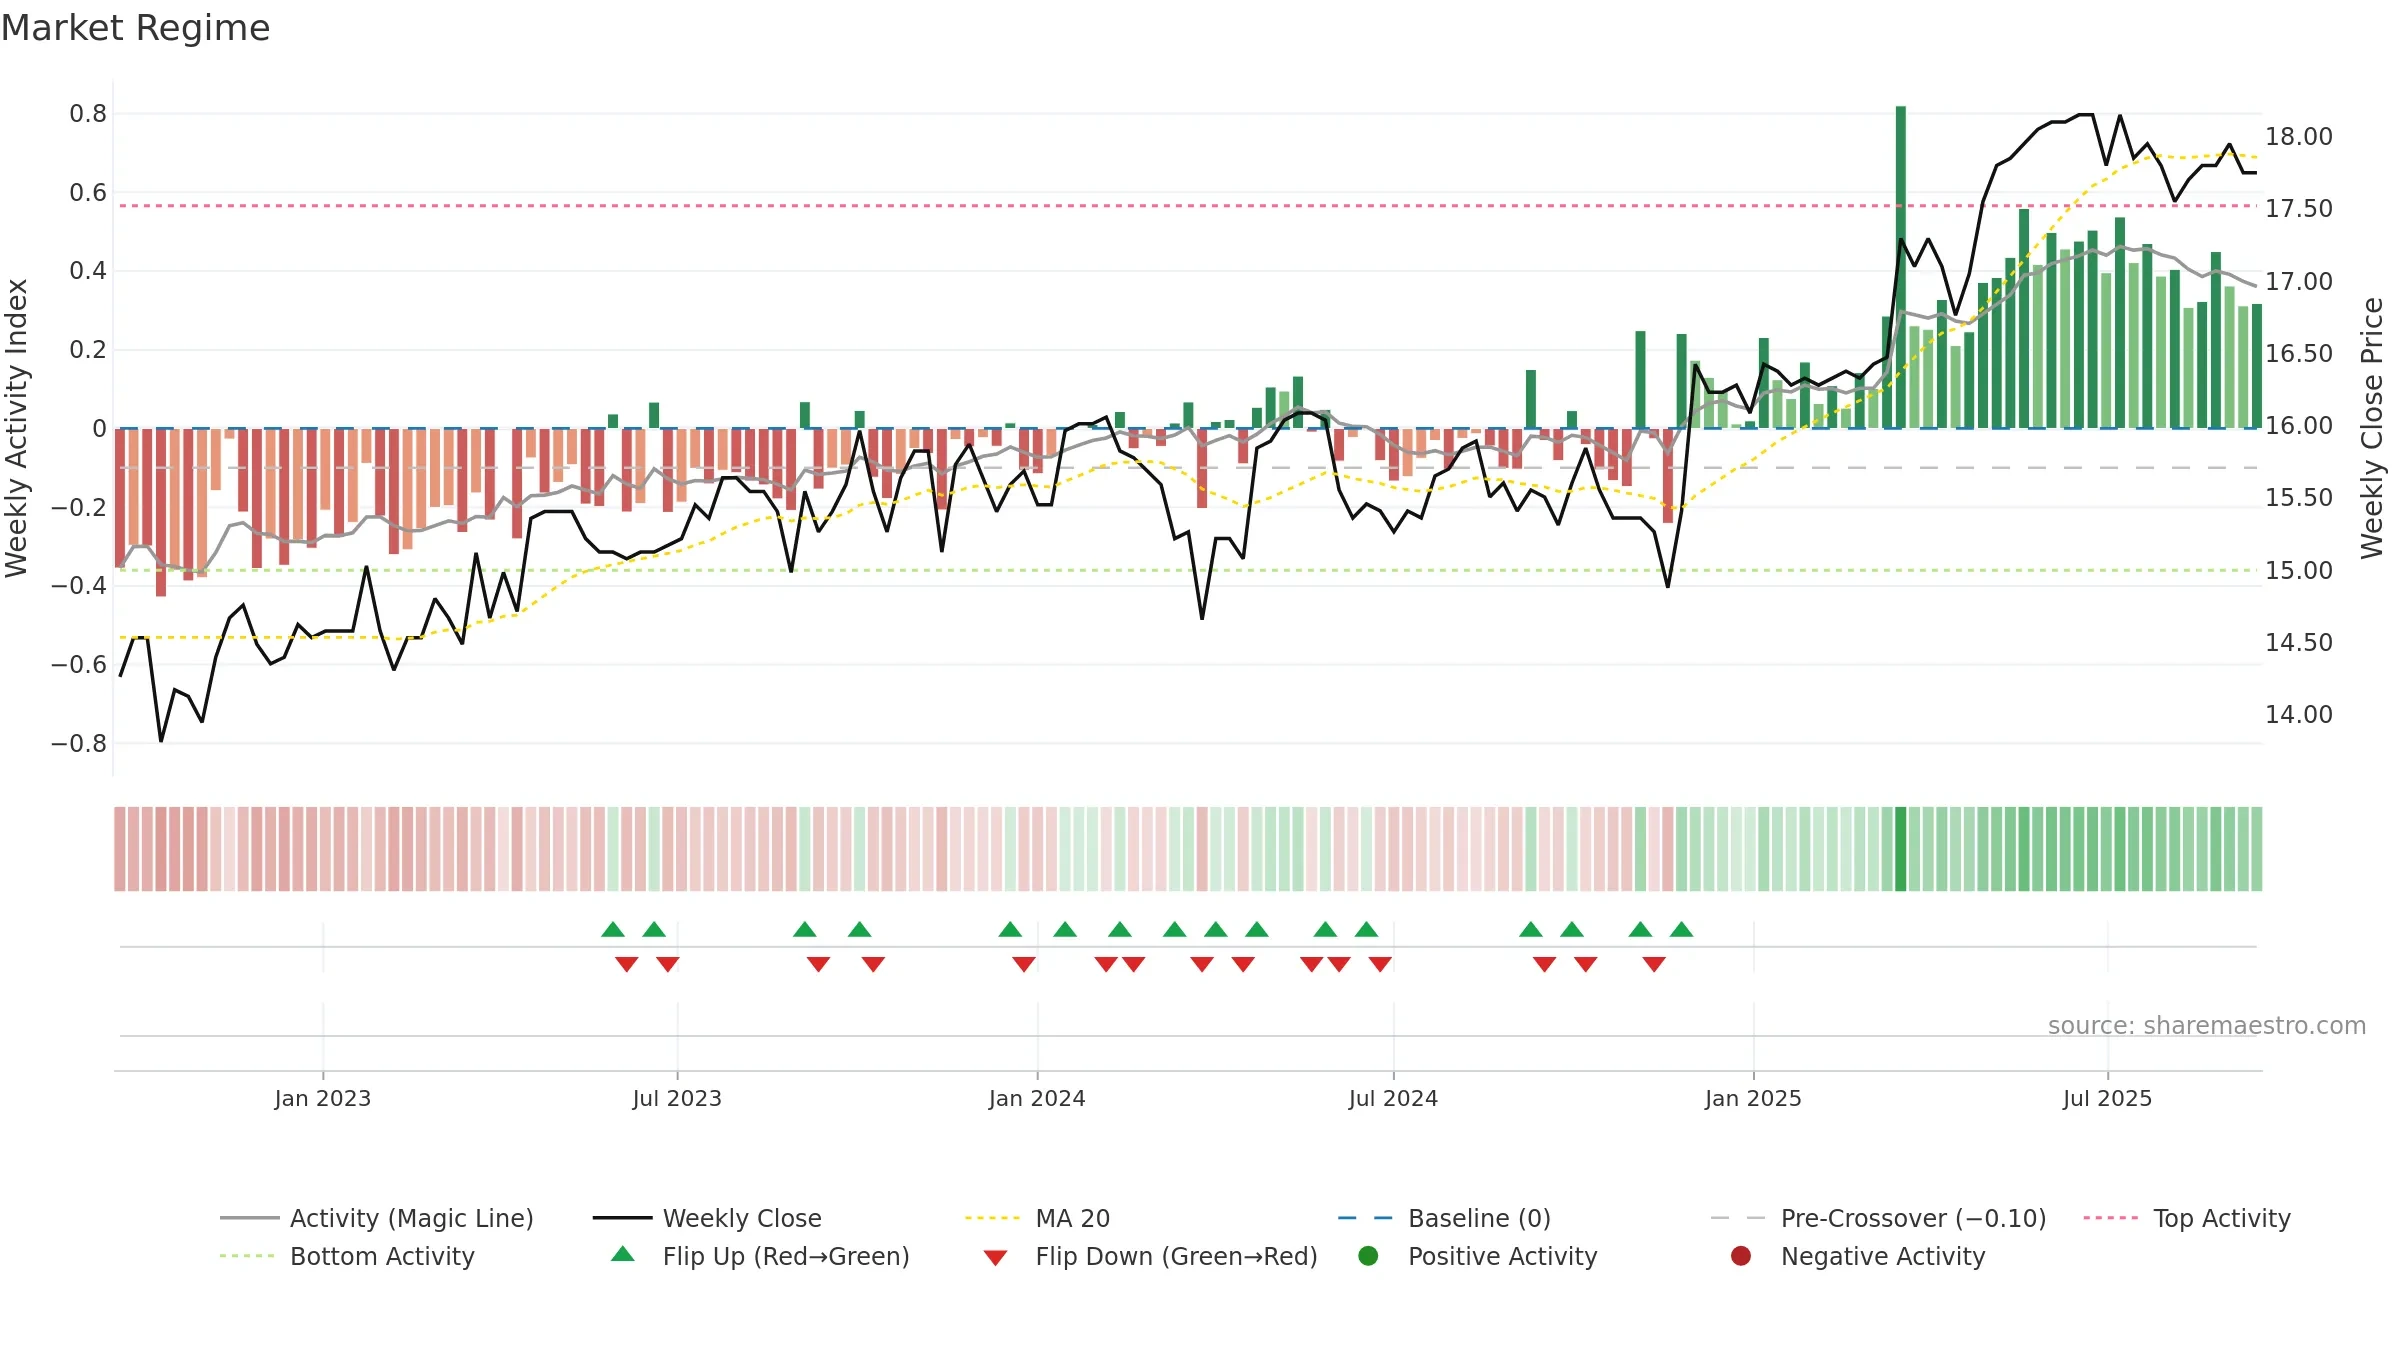Screen dimensions: 2400x1350
Task: Toggle the MA 20 legend entry
Action: [1037, 1218]
